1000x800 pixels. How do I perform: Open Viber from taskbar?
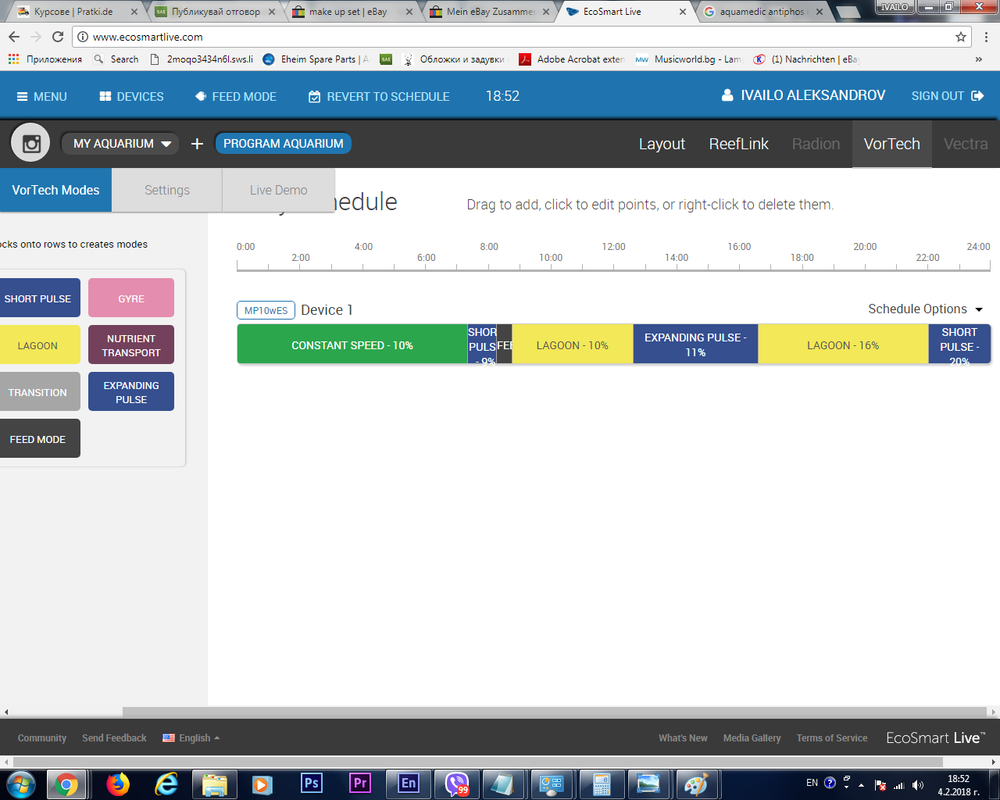[457, 784]
